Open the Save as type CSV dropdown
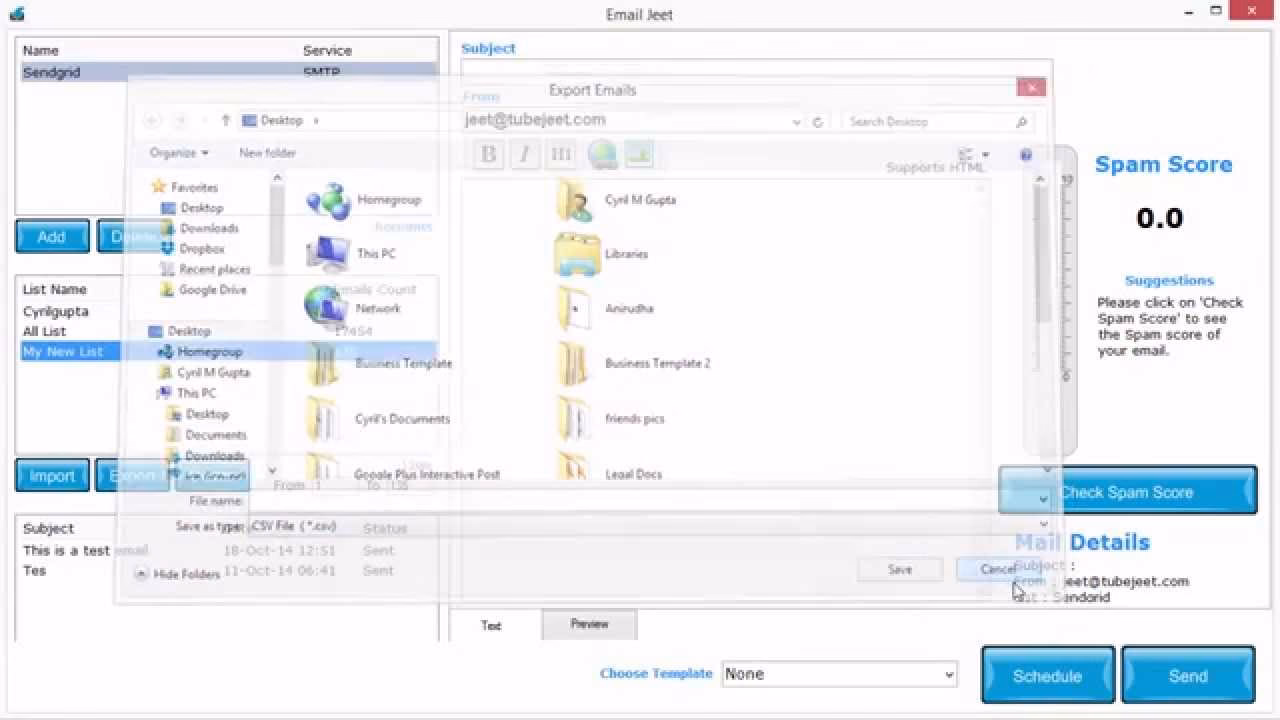 coord(1043,523)
